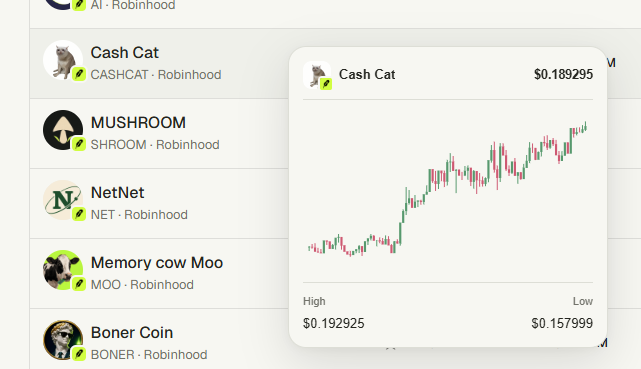
Task: Select the 'MOO · Robinhood' ticker text
Action: click(142, 284)
